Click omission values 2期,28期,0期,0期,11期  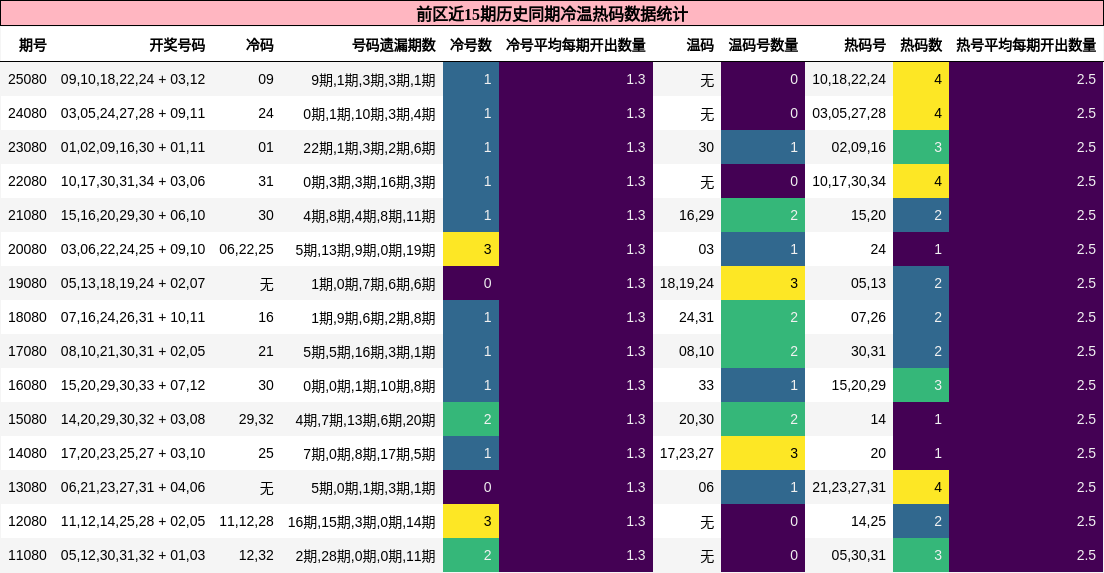point(365,556)
